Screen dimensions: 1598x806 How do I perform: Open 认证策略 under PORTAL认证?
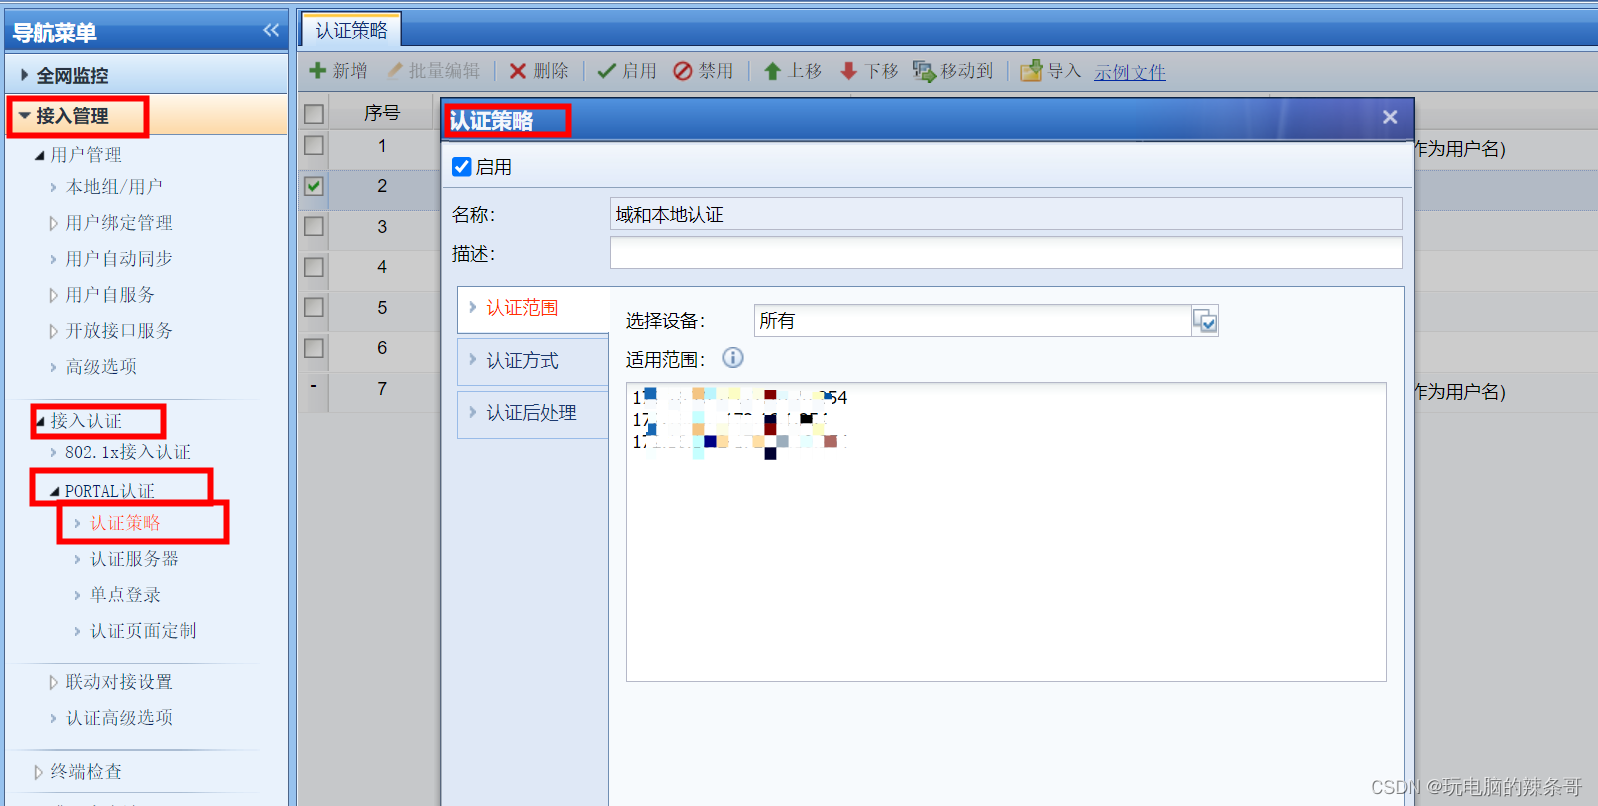tap(125, 523)
